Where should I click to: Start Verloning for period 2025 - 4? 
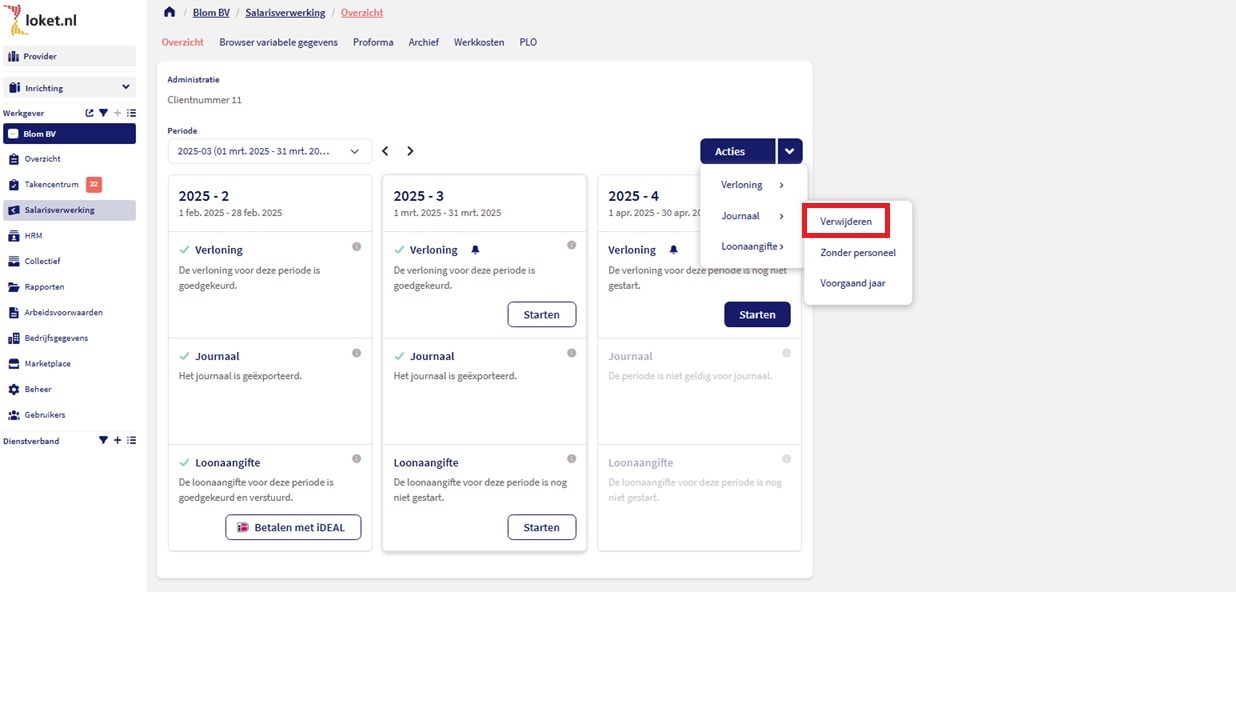click(x=757, y=314)
